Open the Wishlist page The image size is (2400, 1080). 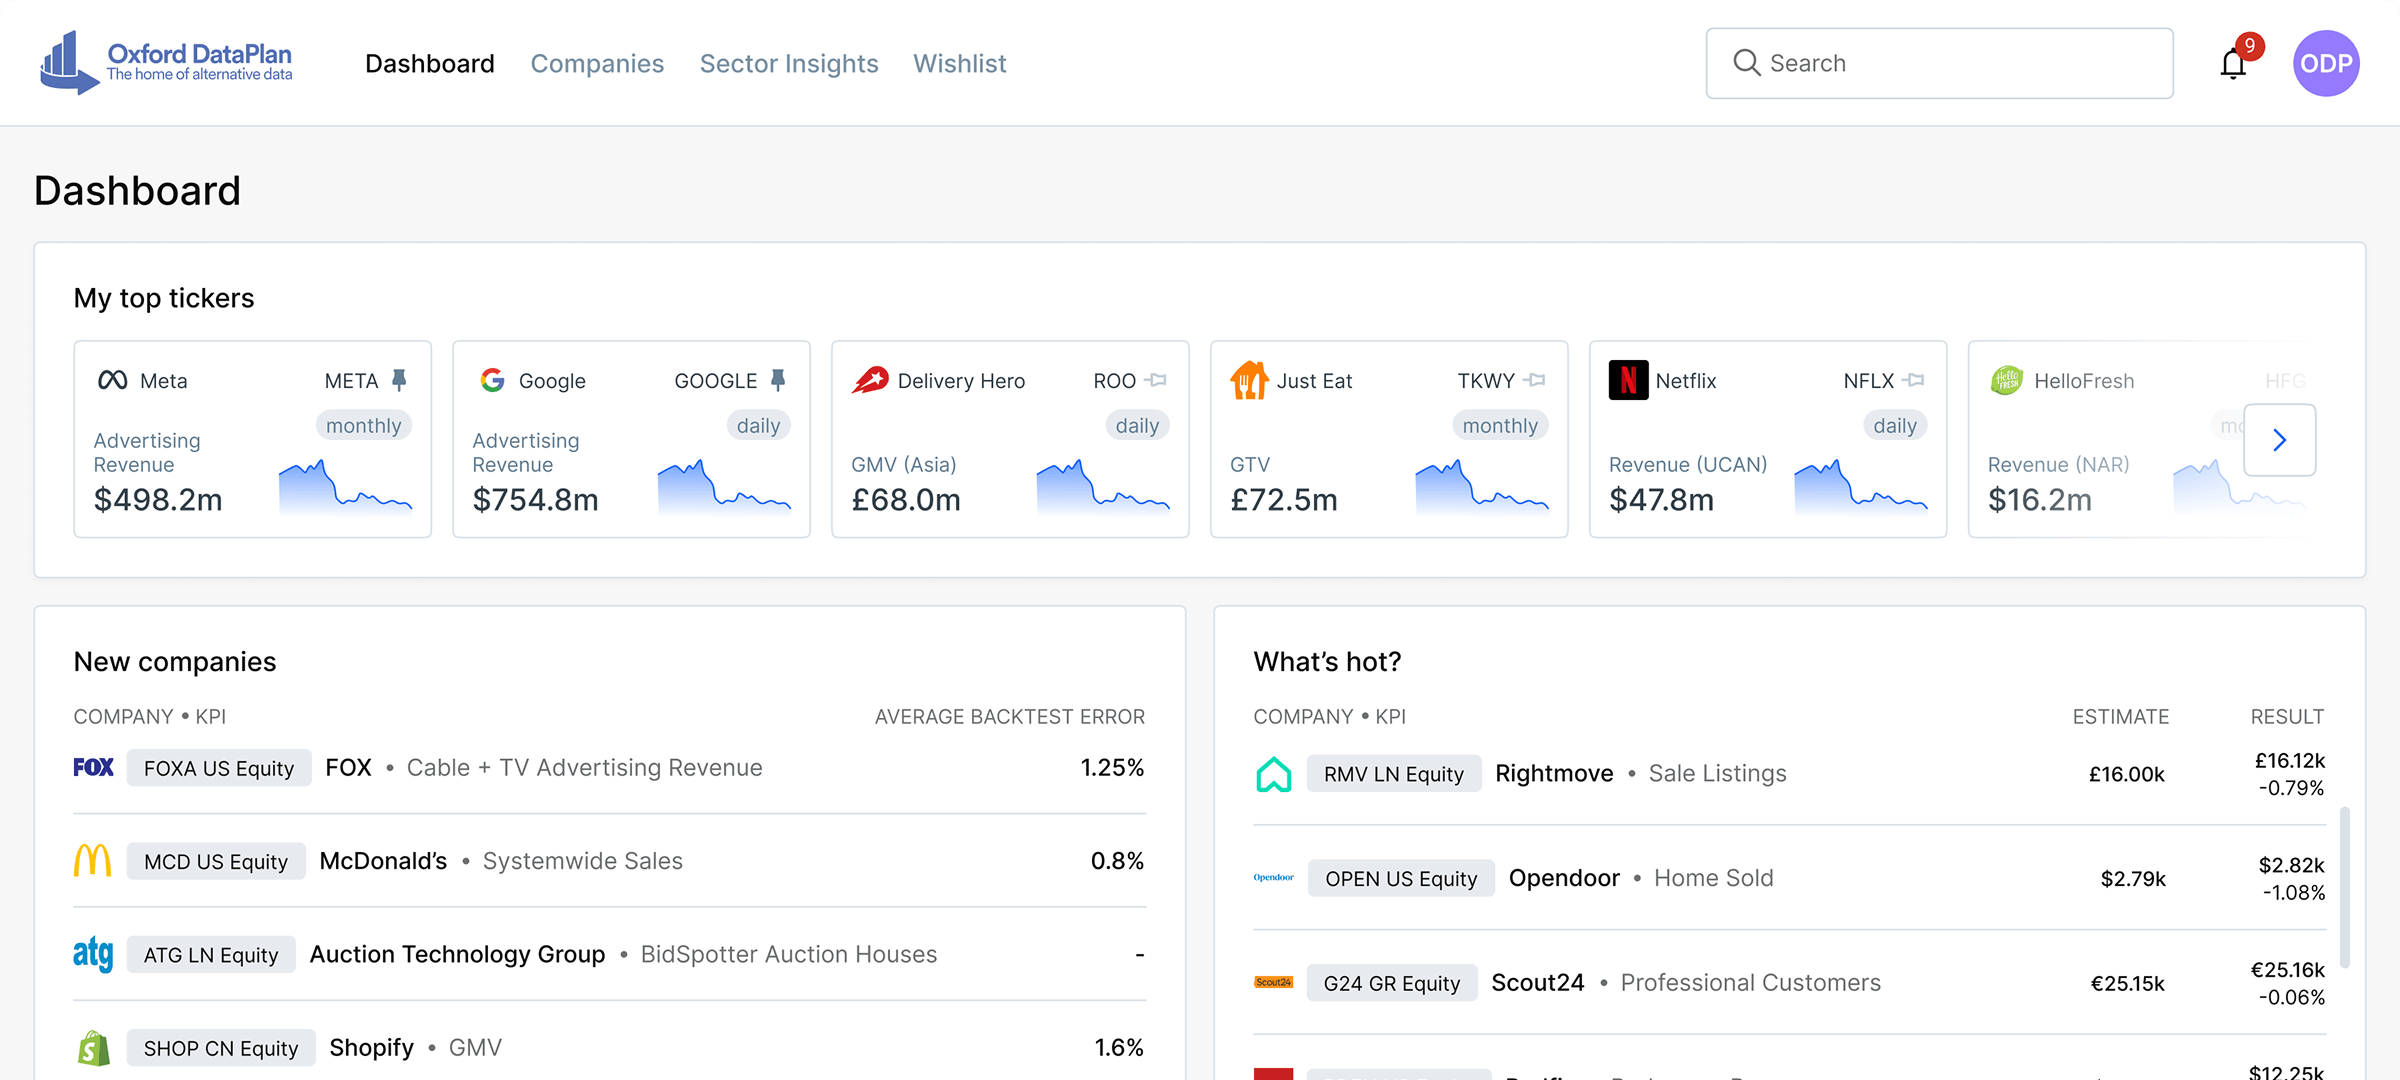click(x=959, y=63)
